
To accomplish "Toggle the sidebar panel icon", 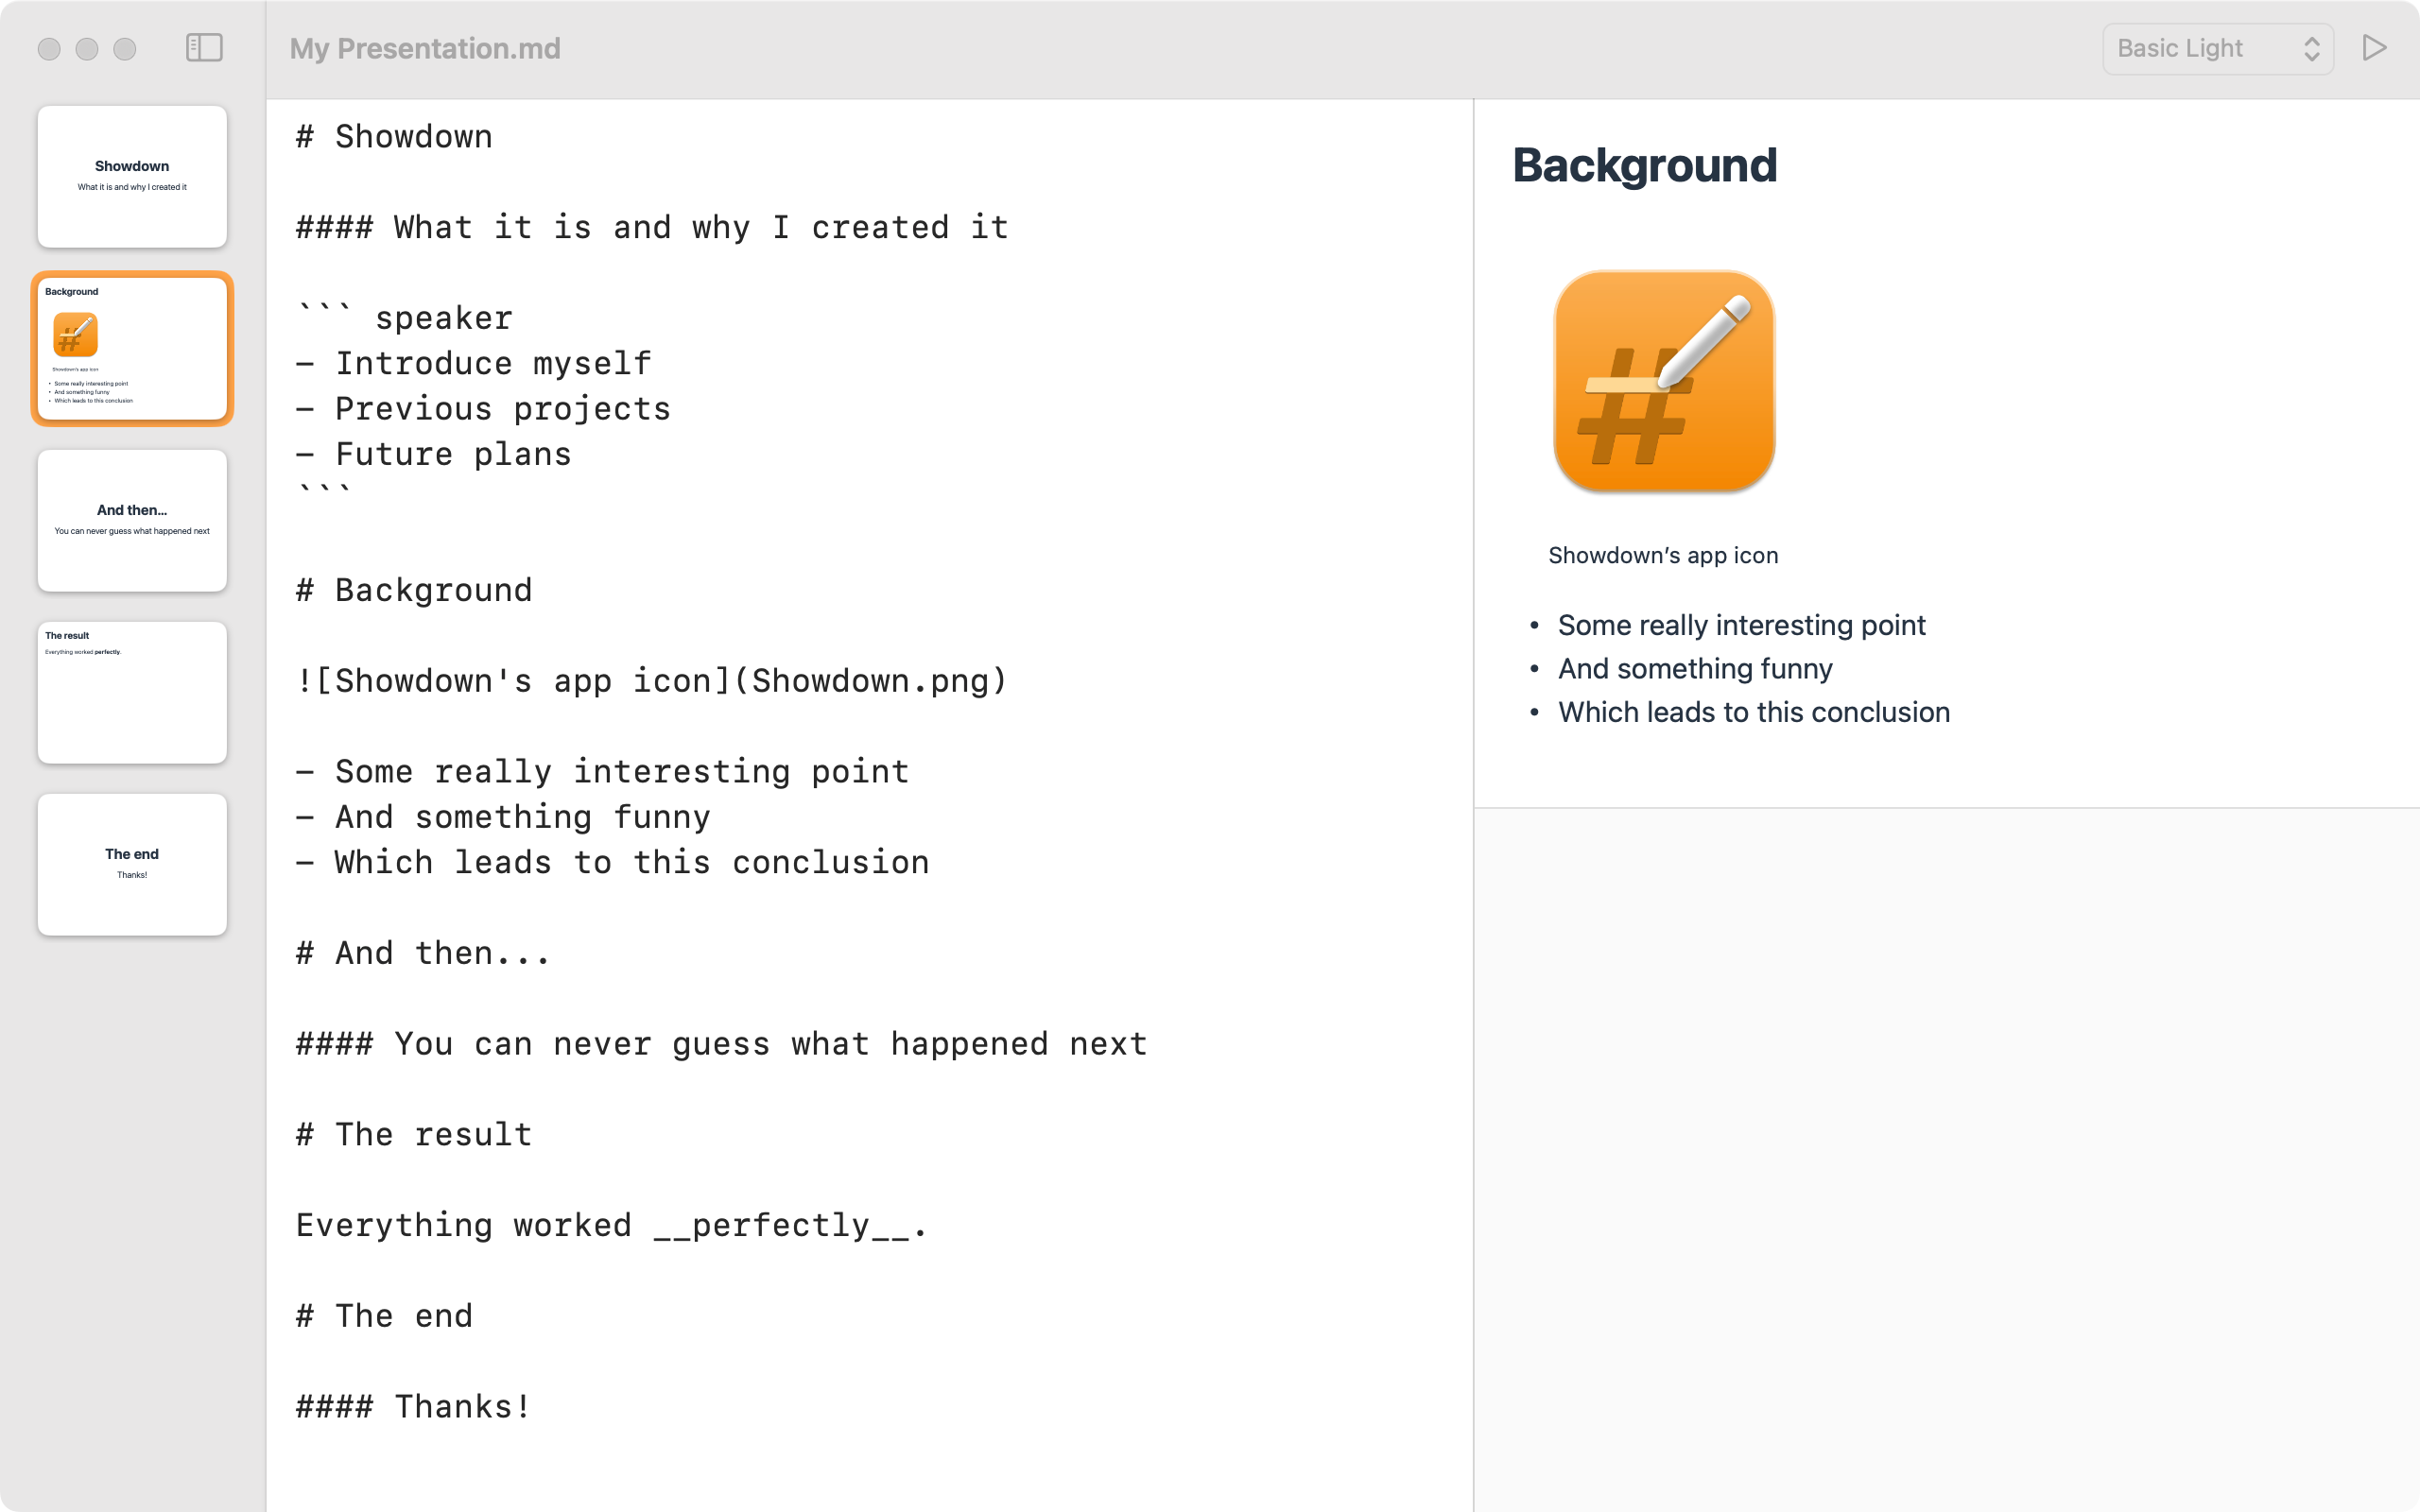I will pyautogui.click(x=204, y=48).
